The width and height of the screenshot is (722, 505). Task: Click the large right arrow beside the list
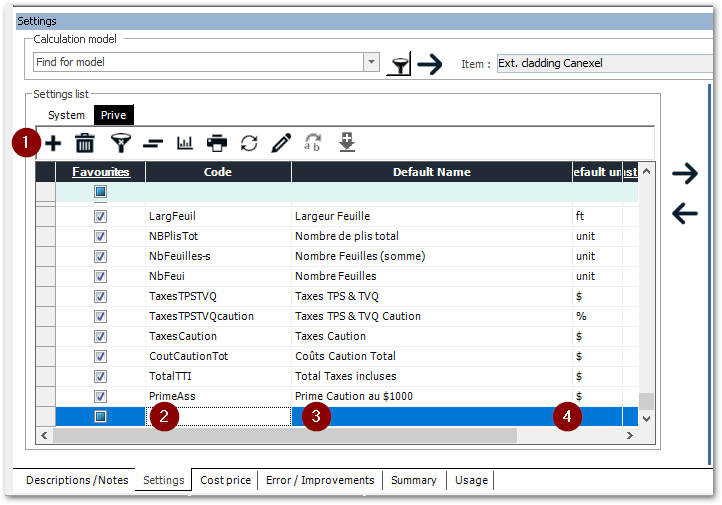[685, 174]
